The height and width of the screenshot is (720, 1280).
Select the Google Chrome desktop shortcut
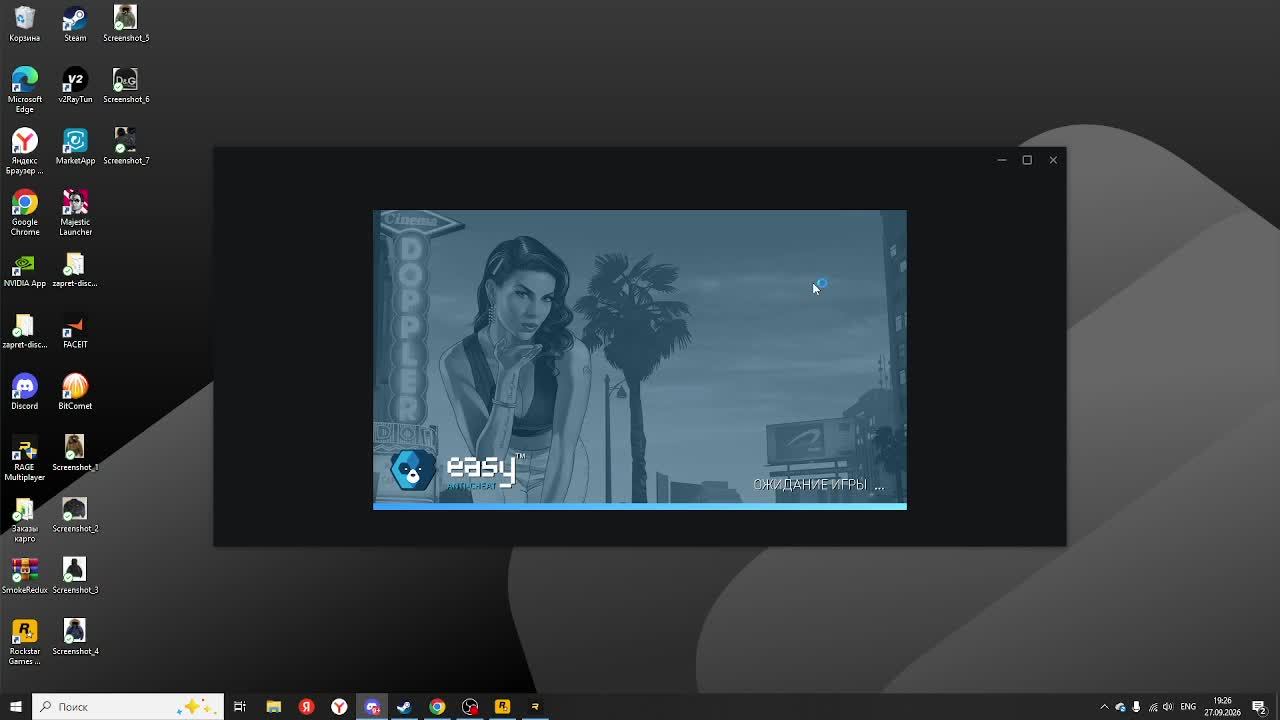(25, 213)
